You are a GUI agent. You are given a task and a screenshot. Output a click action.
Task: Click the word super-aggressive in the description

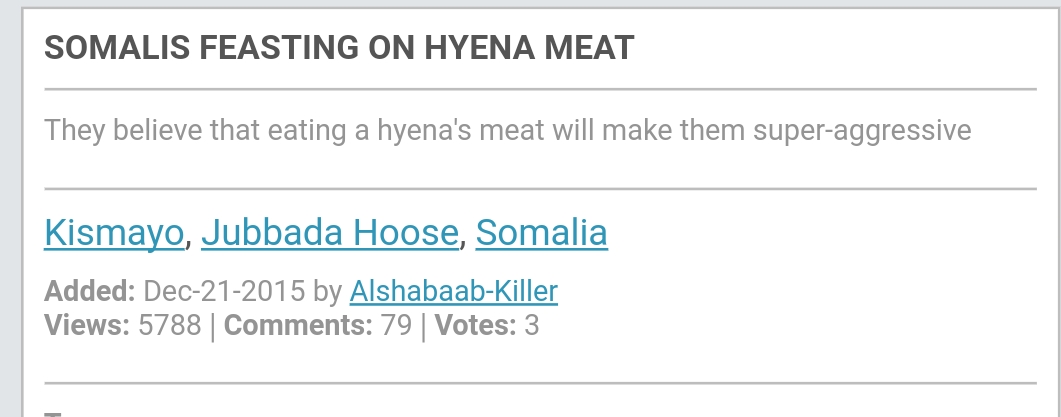[862, 131]
